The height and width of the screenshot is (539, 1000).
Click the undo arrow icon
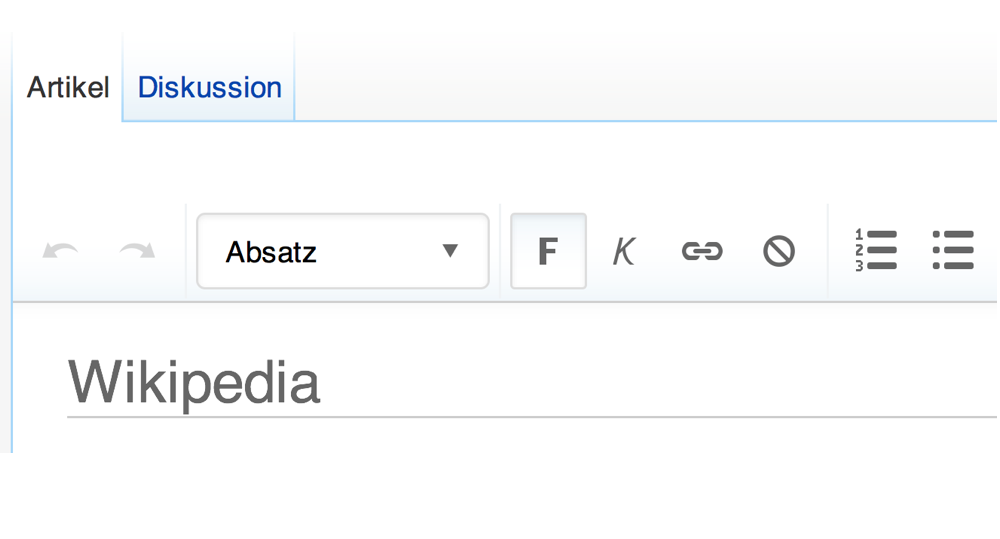click(x=60, y=251)
